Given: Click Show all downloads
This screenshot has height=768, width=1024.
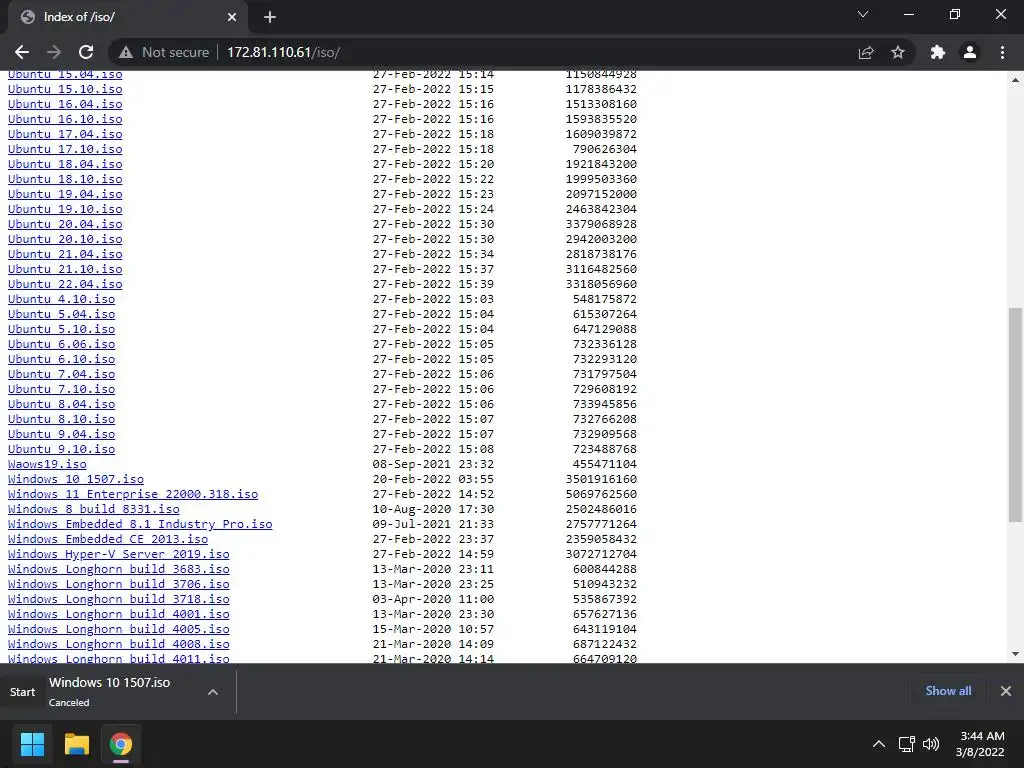Looking at the screenshot, I should [x=948, y=691].
